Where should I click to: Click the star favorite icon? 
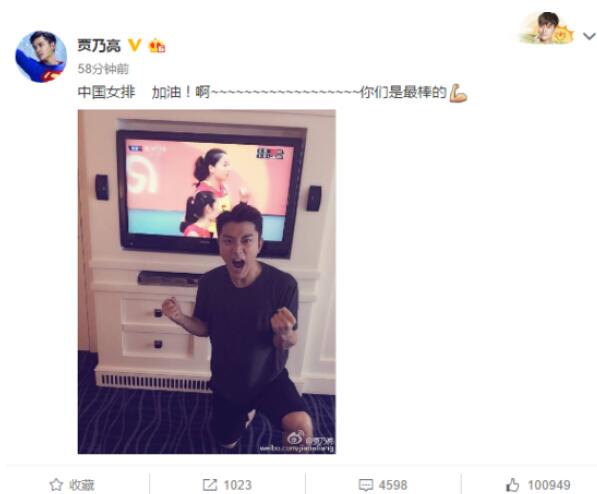56,485
